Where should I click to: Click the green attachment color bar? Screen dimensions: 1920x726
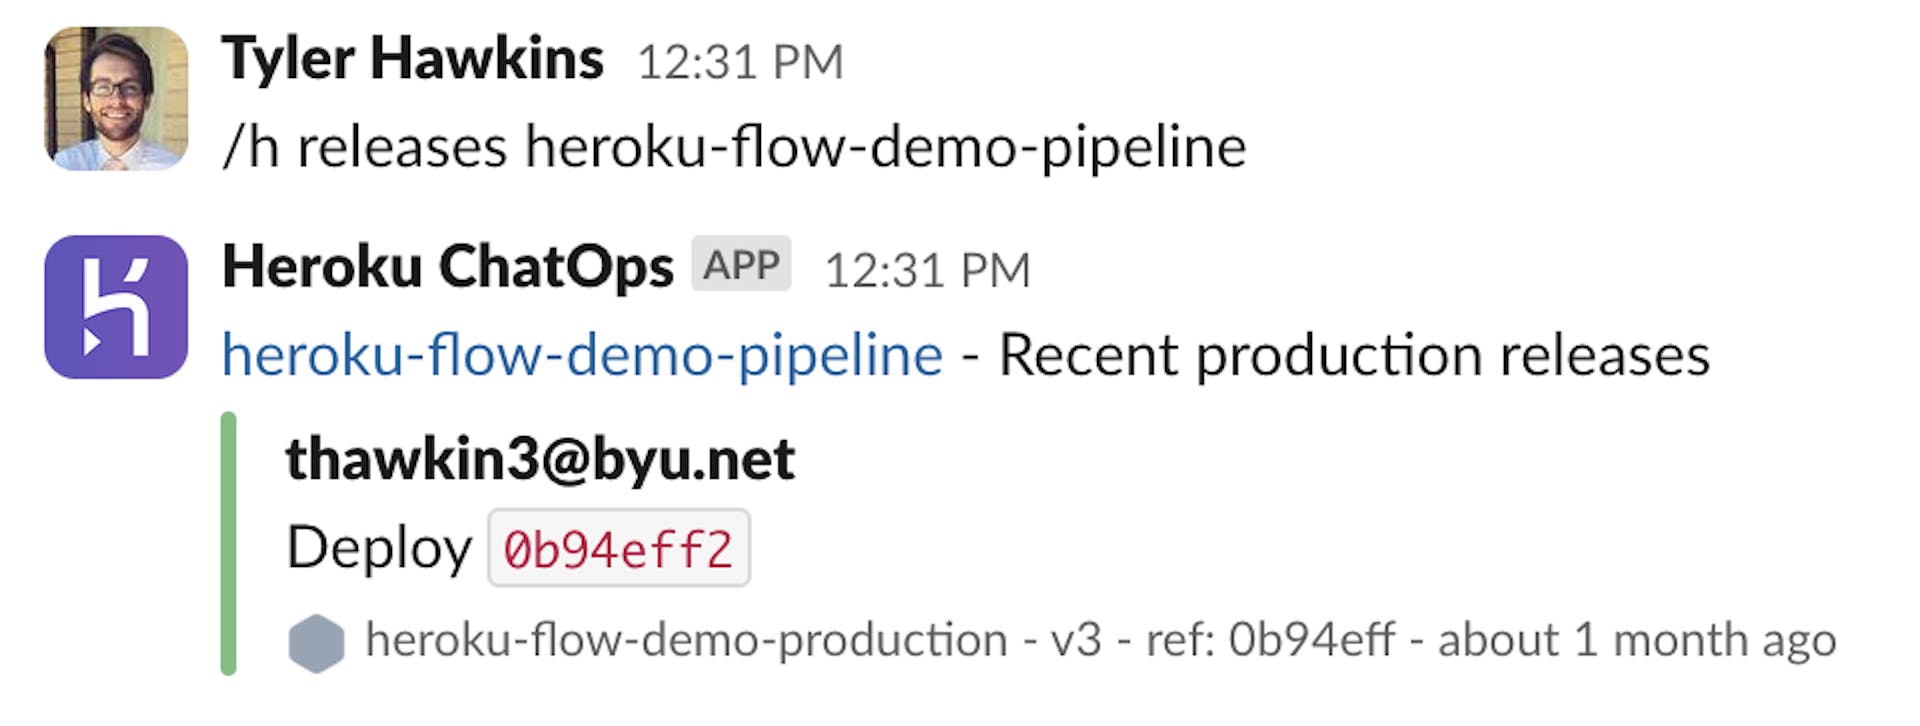(x=229, y=543)
